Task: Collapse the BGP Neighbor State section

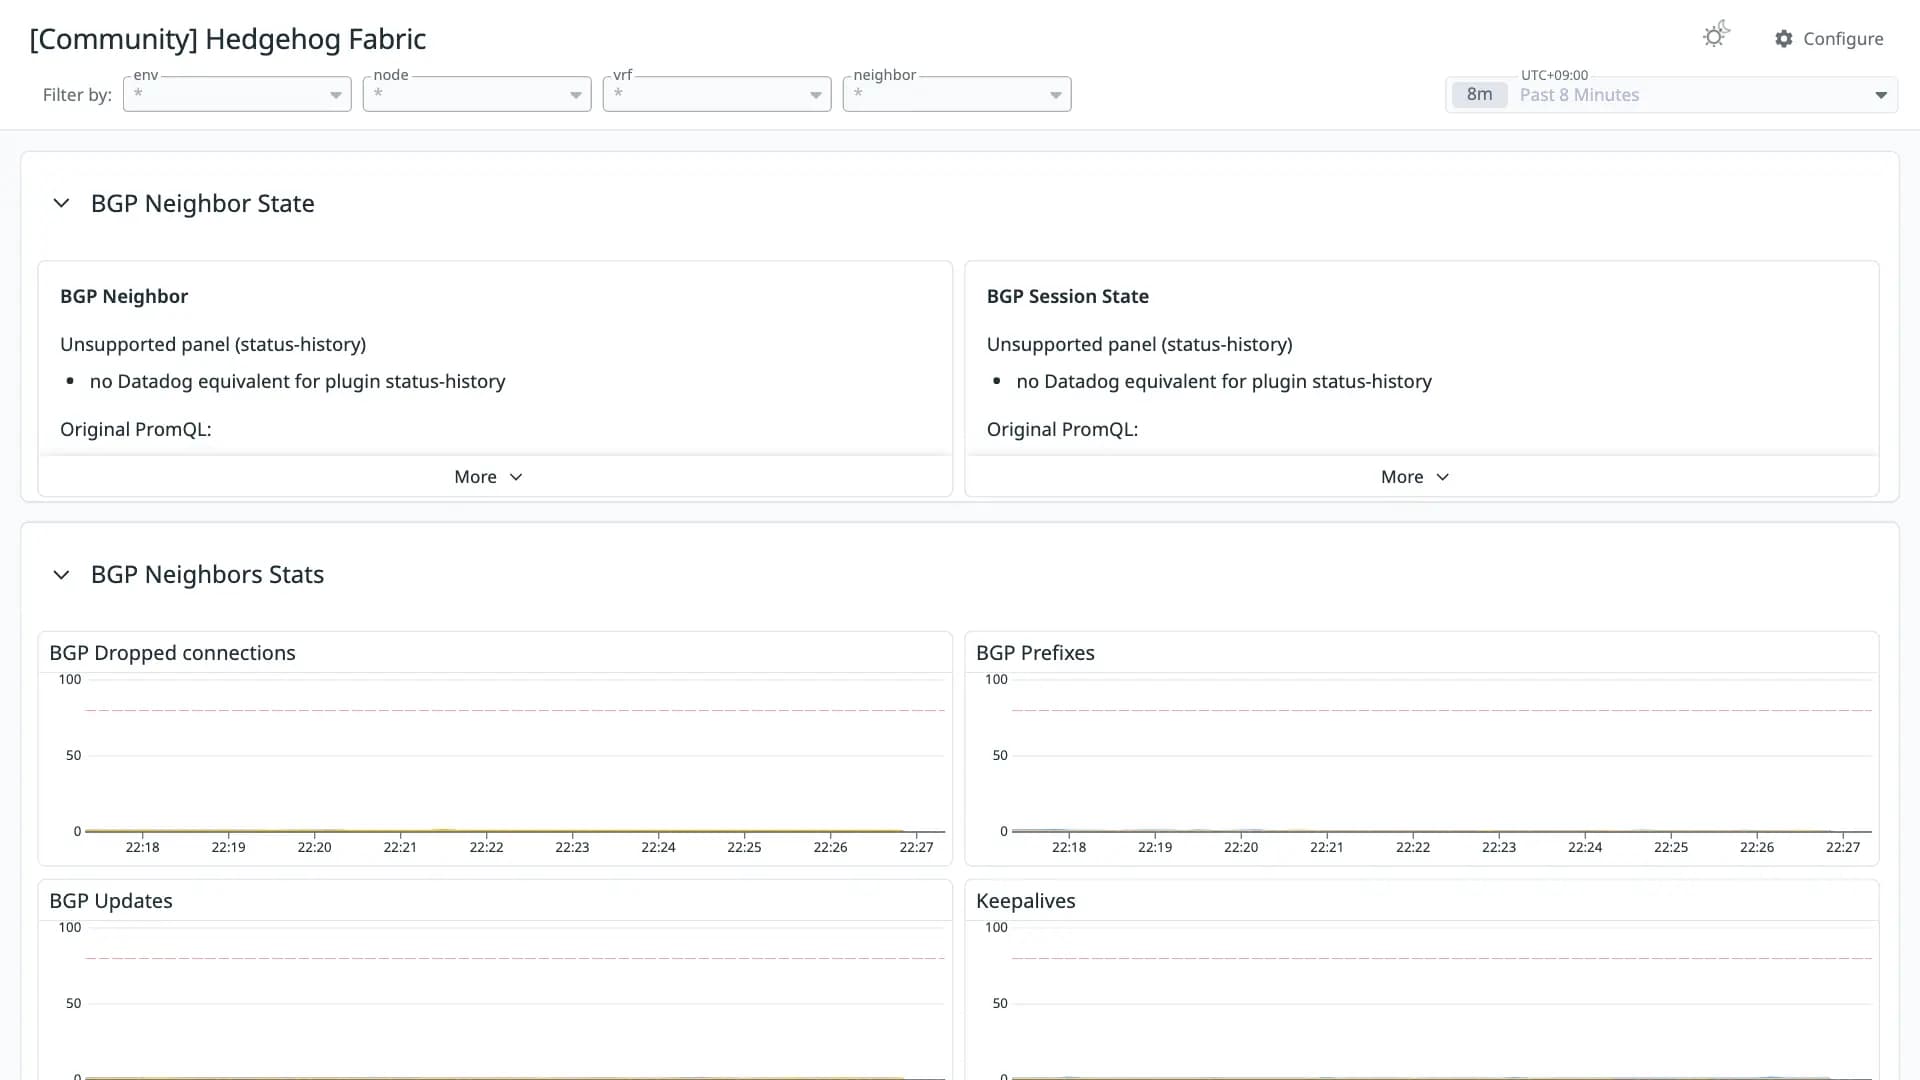Action: (x=61, y=203)
